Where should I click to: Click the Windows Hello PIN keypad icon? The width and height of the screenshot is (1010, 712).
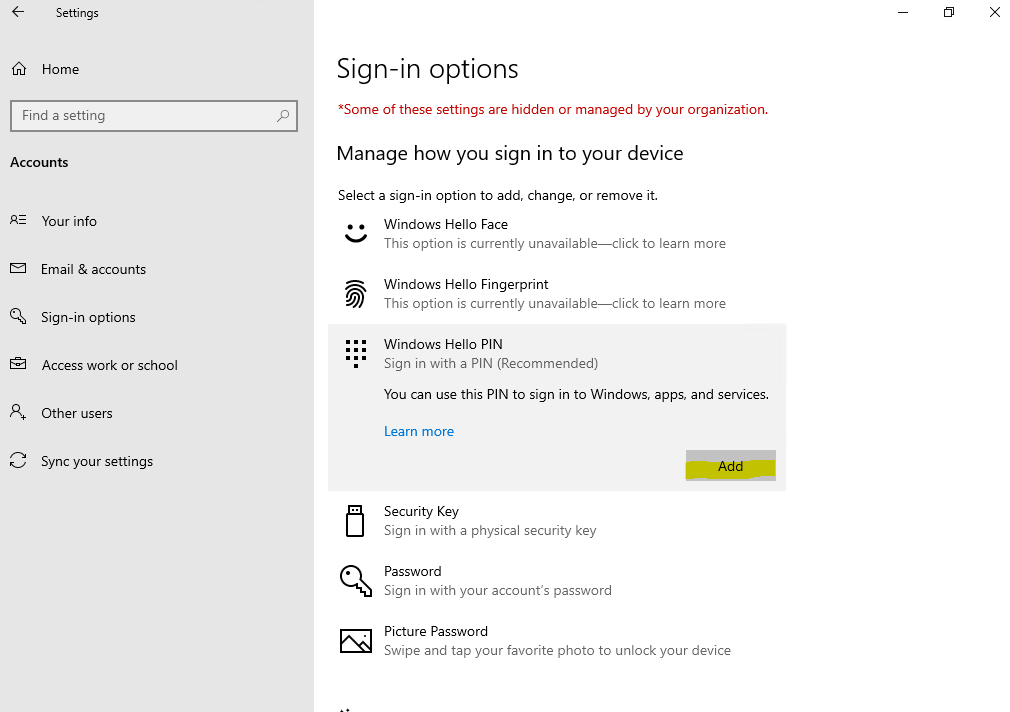pyautogui.click(x=356, y=354)
